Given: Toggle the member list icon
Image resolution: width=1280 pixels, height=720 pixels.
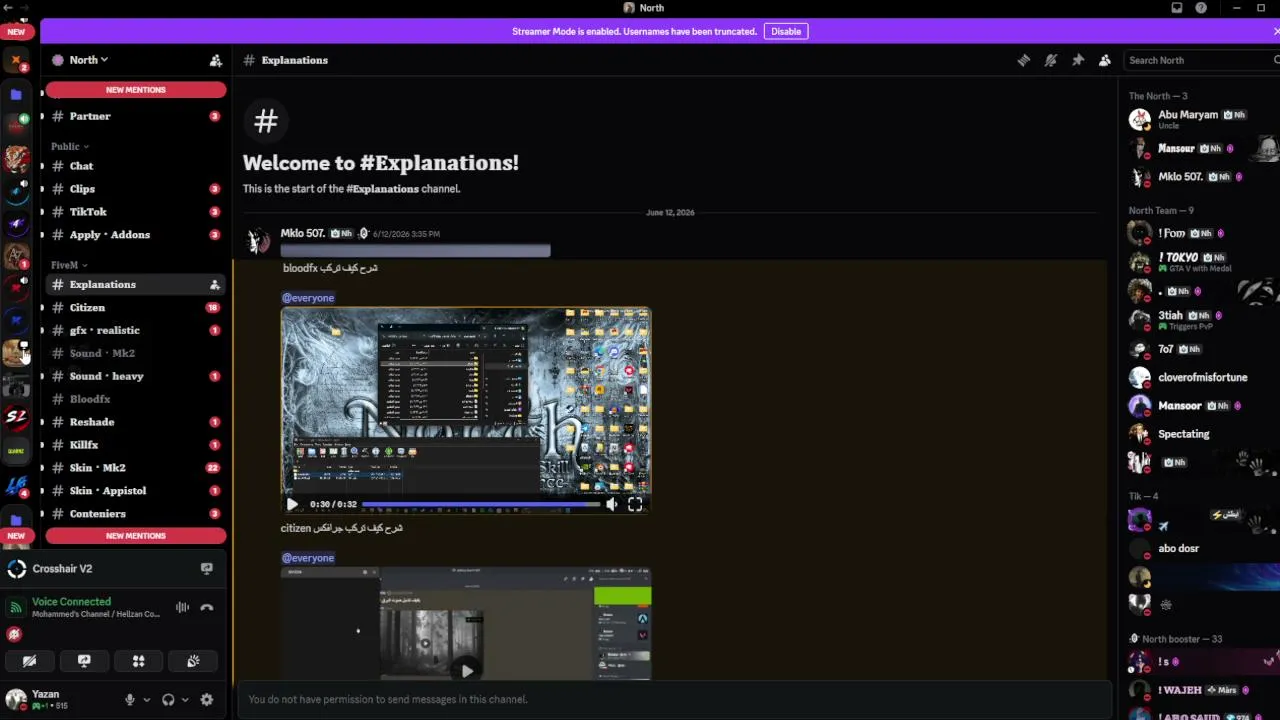Looking at the screenshot, I should click(1104, 60).
